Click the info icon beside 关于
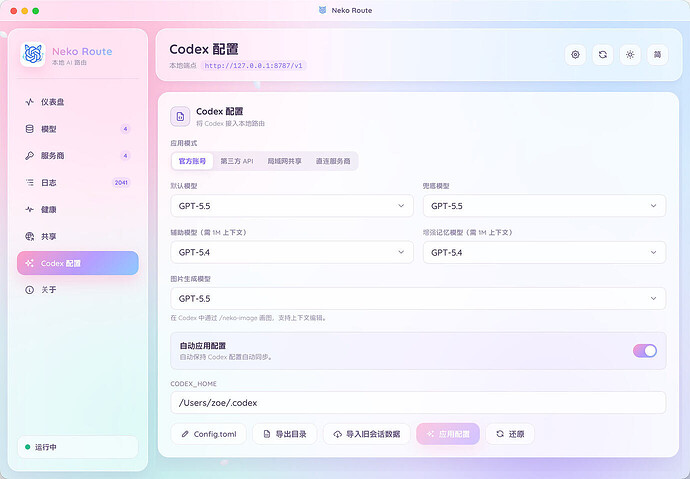Viewport: 690px width, 479px height. click(29, 290)
